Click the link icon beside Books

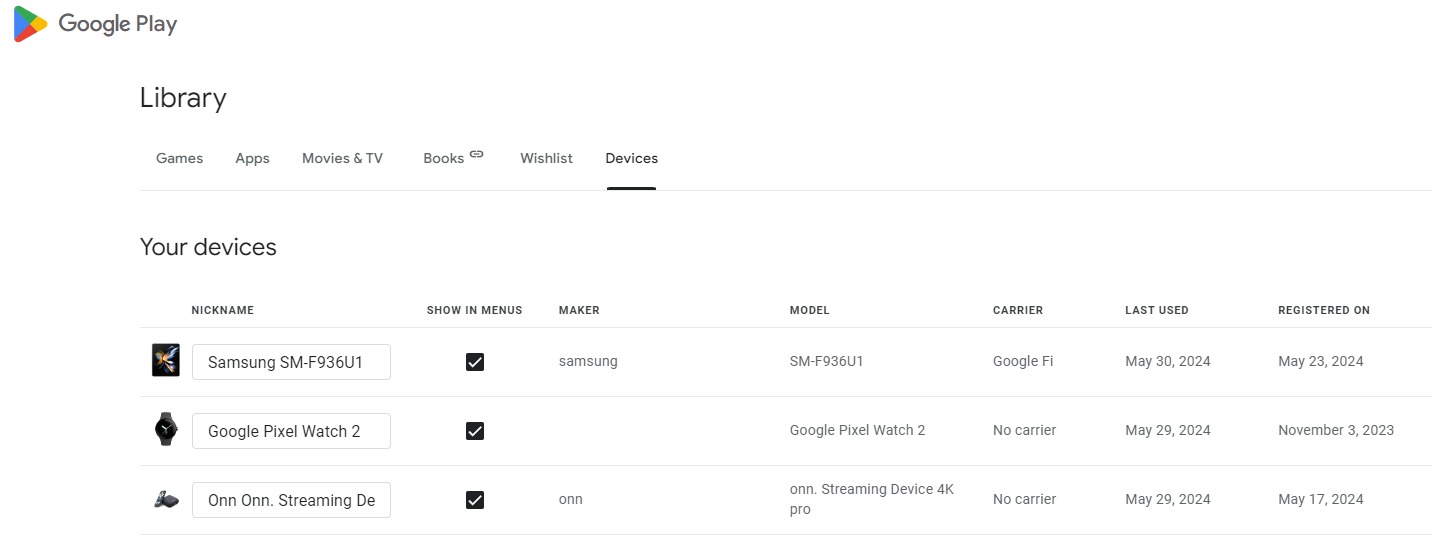pos(477,154)
